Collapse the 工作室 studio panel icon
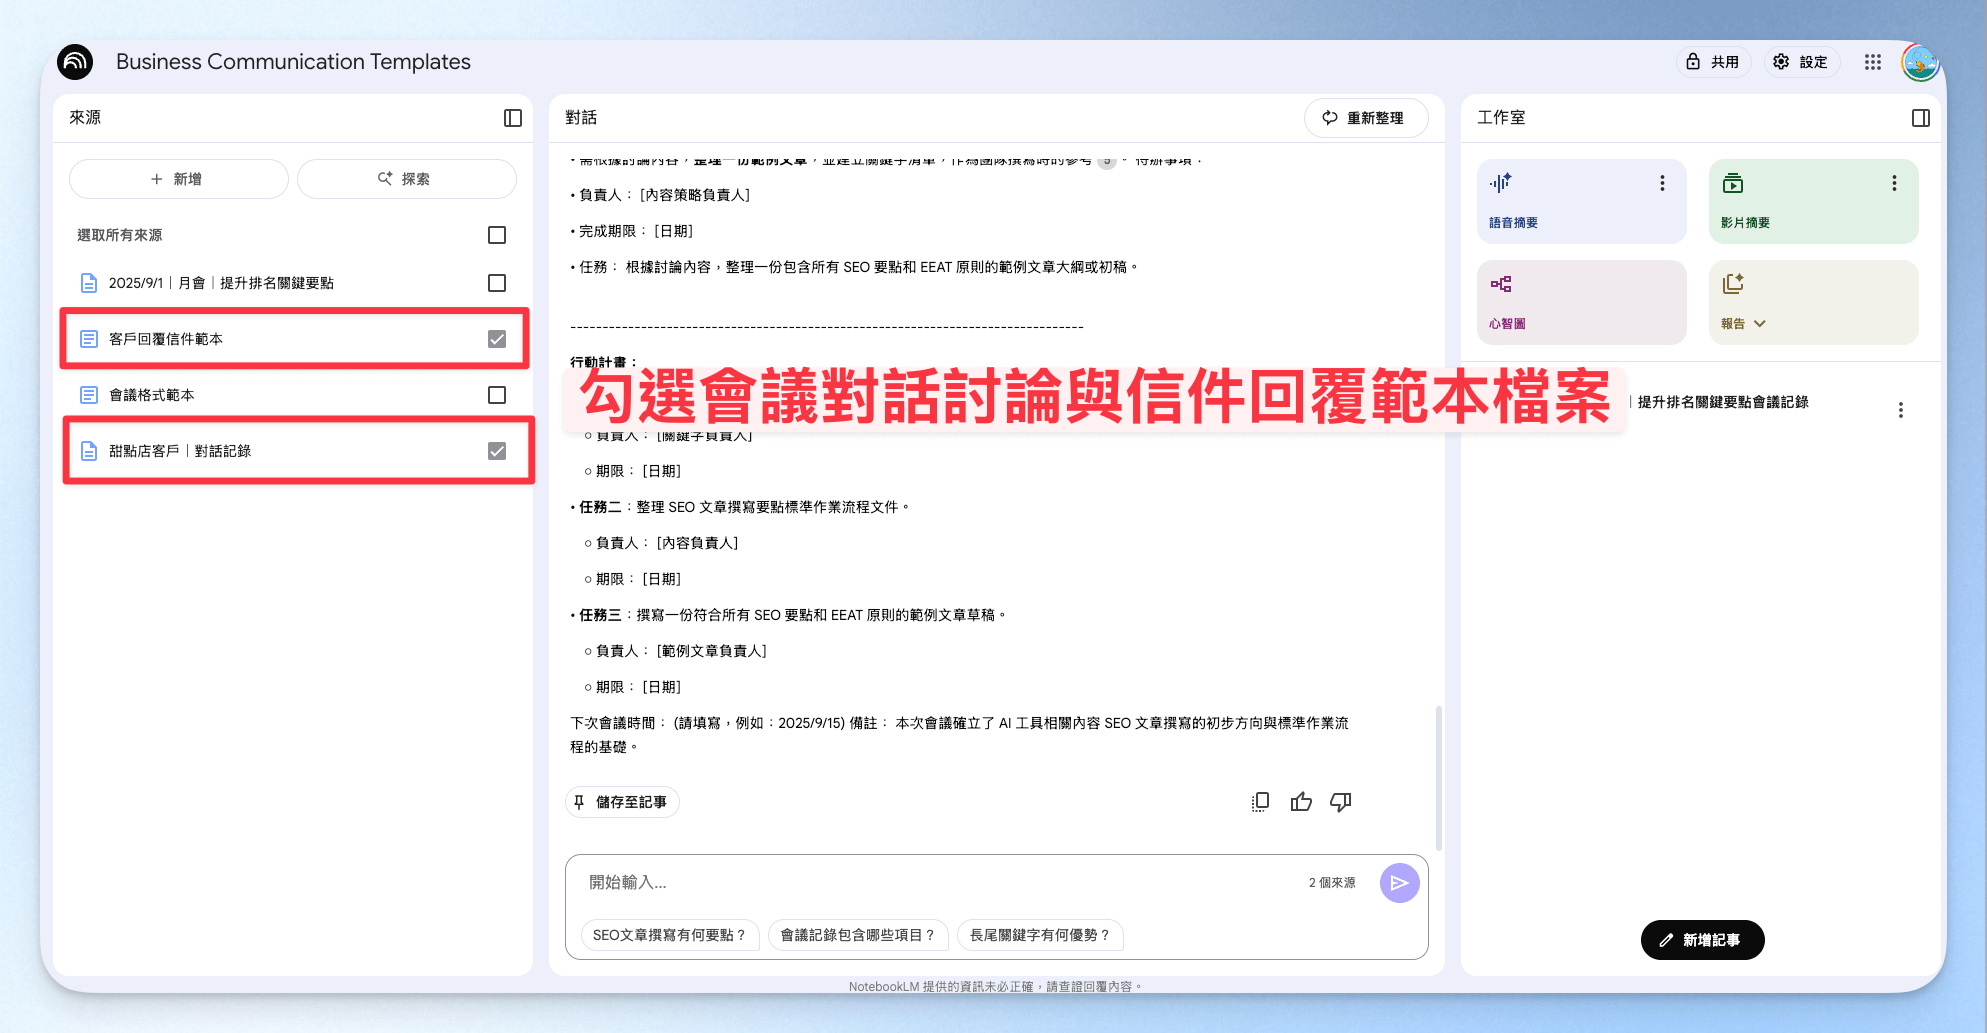 pyautogui.click(x=1920, y=118)
